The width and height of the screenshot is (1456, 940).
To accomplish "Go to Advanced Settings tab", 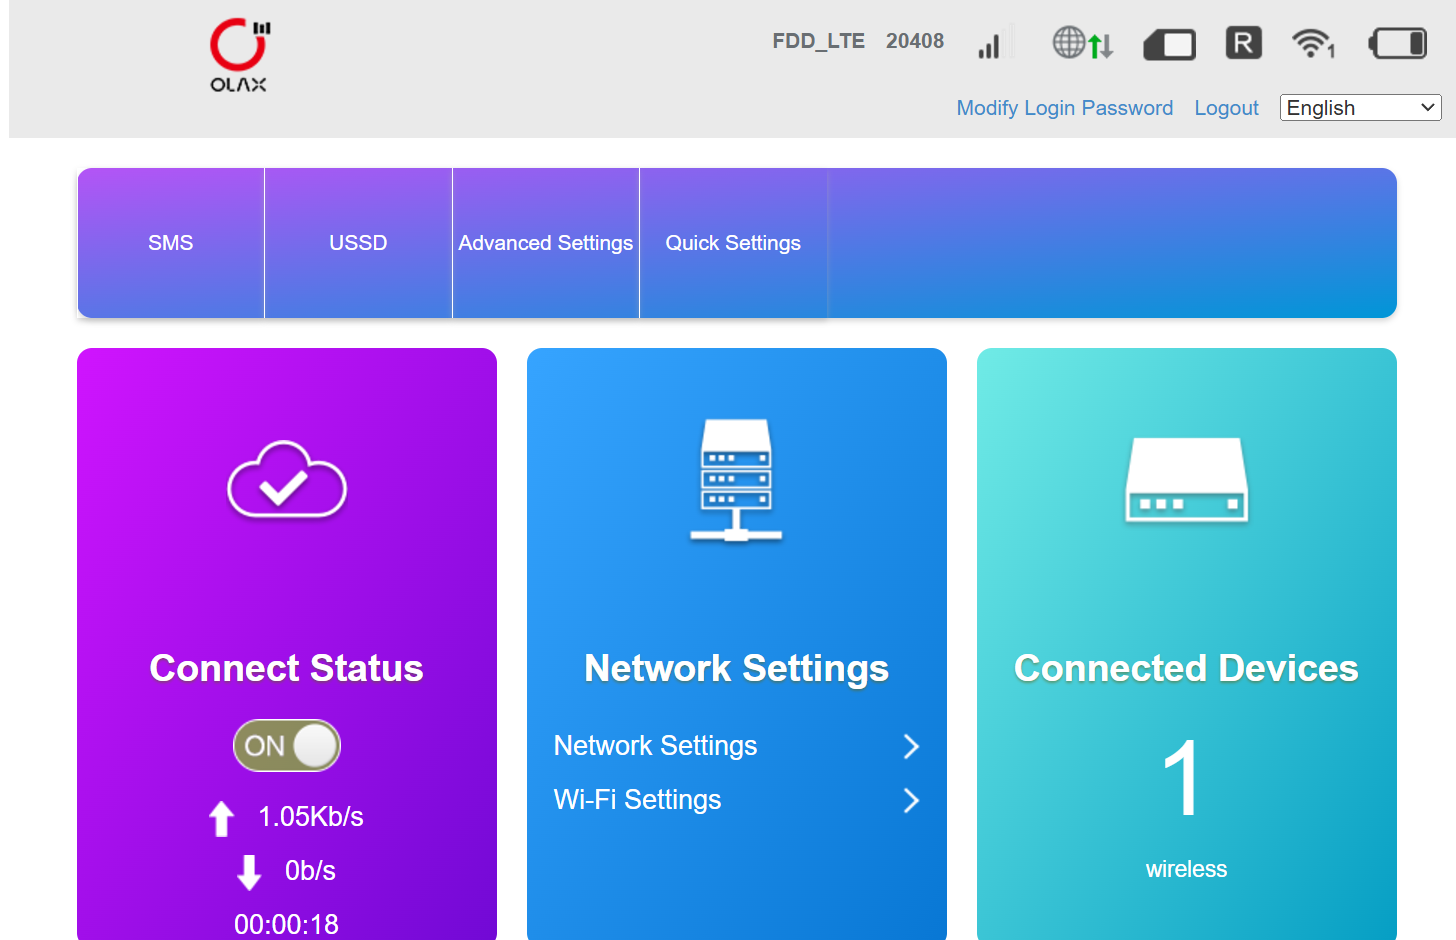I will coord(546,243).
